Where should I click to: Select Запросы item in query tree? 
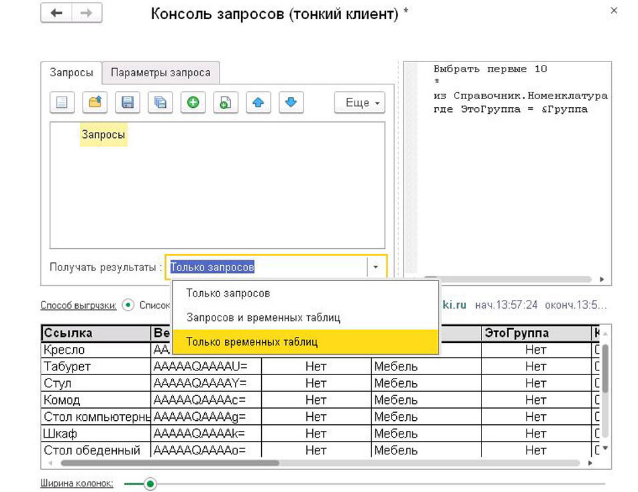(103, 134)
